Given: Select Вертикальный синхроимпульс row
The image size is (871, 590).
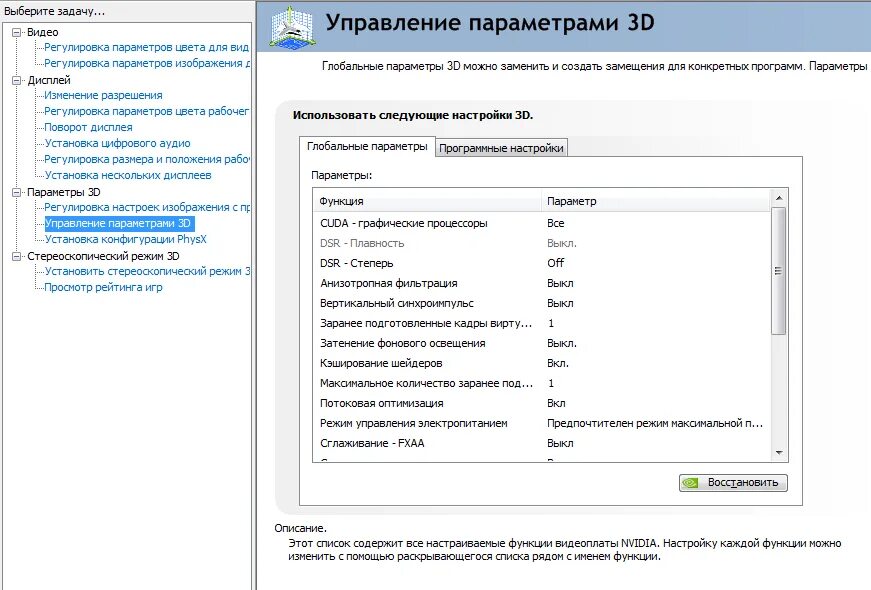Looking at the screenshot, I should 542,303.
